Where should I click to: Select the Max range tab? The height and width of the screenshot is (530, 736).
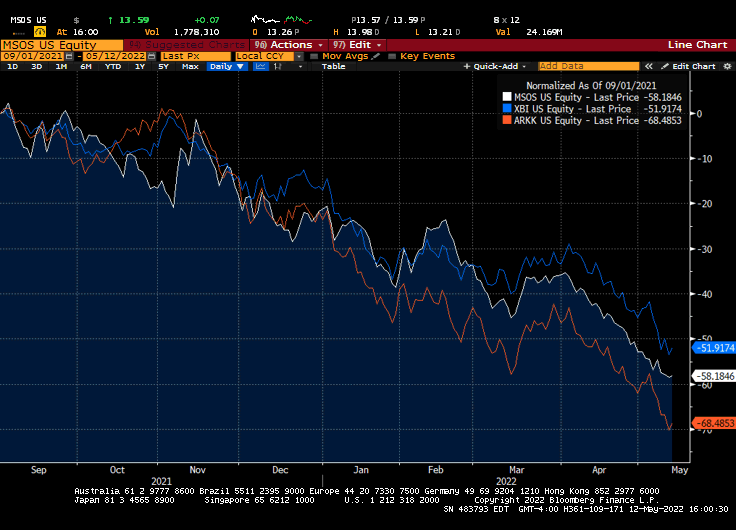point(190,67)
